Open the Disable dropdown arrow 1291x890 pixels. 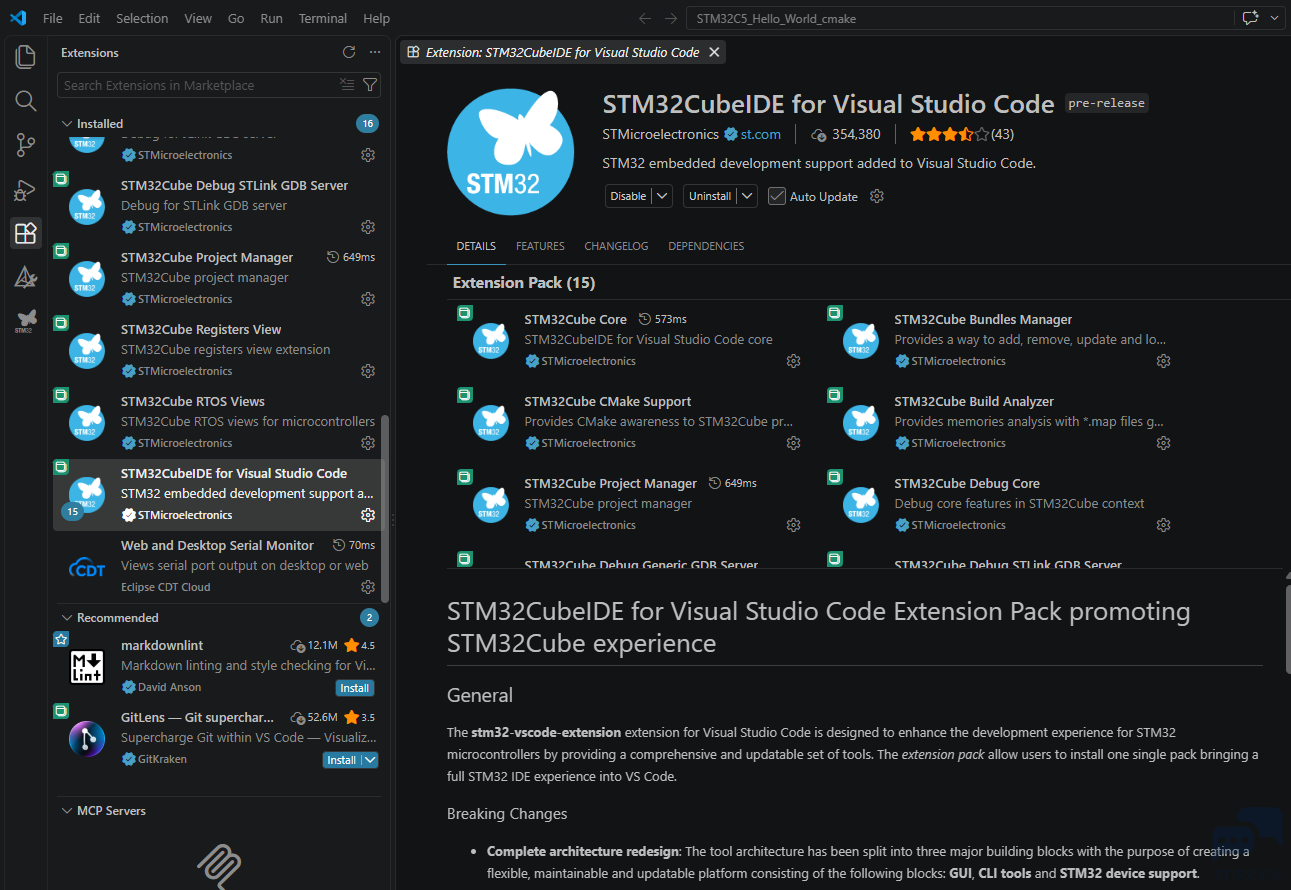tap(662, 196)
